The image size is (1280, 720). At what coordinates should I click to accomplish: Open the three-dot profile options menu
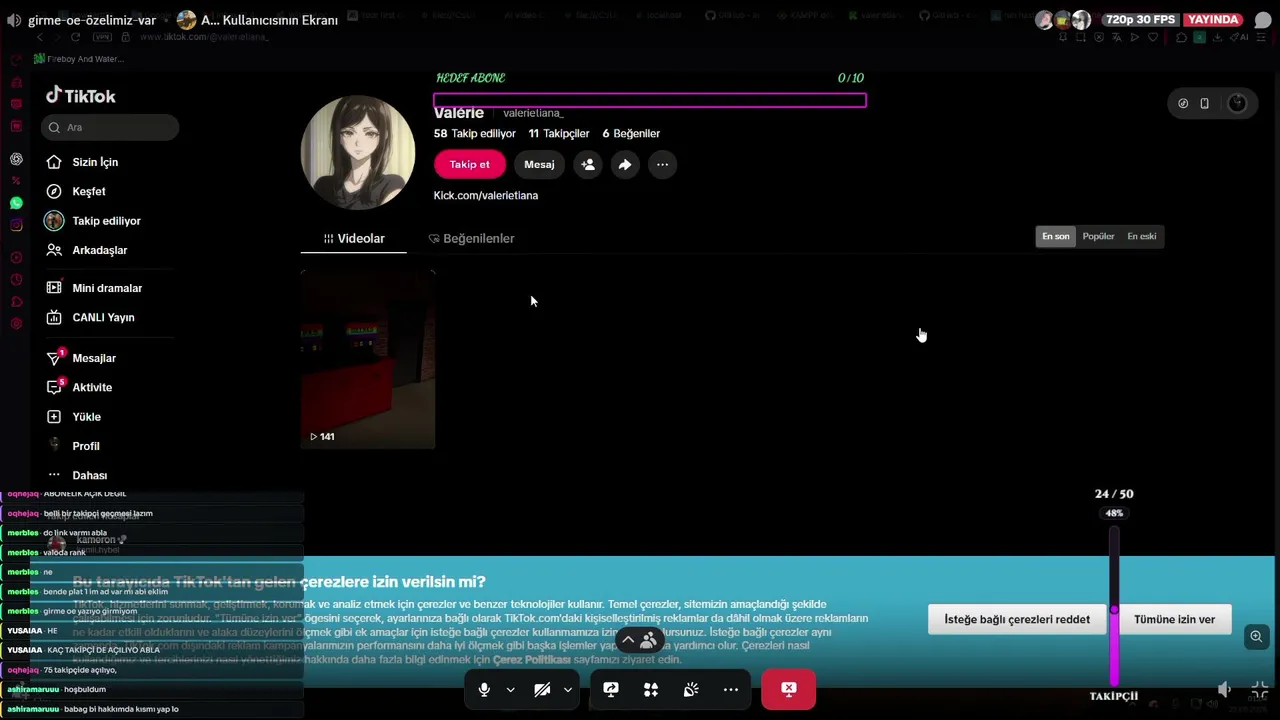click(x=662, y=165)
